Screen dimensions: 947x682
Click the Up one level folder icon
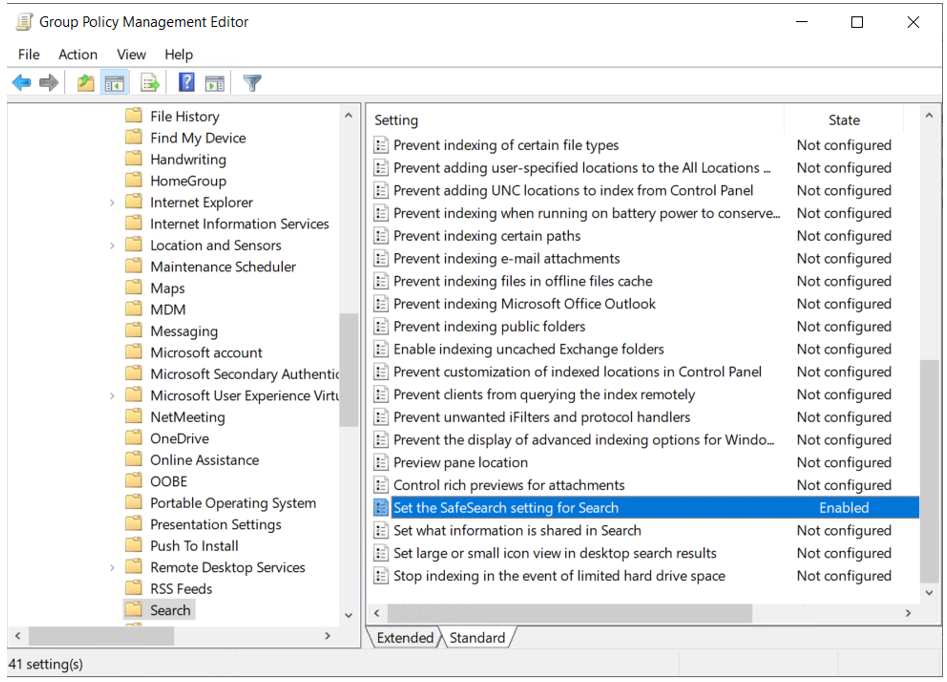[x=85, y=83]
